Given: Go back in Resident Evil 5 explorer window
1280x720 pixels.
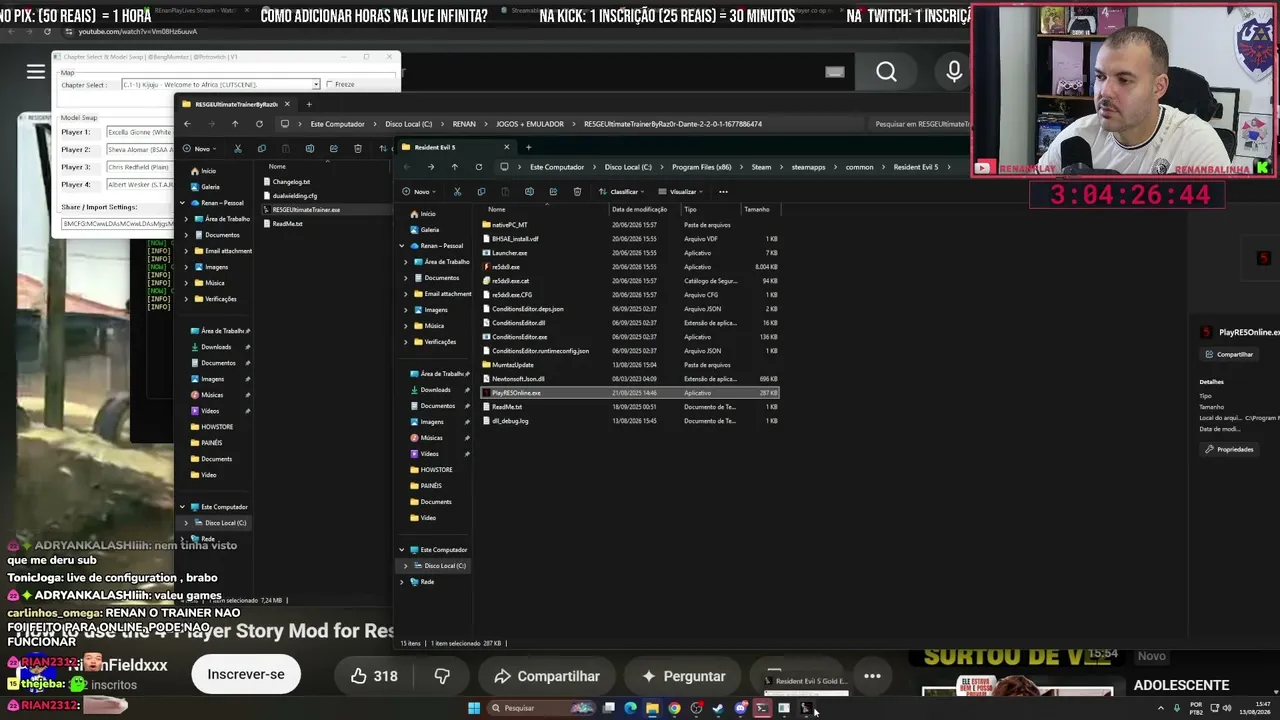Looking at the screenshot, I should tap(408, 167).
